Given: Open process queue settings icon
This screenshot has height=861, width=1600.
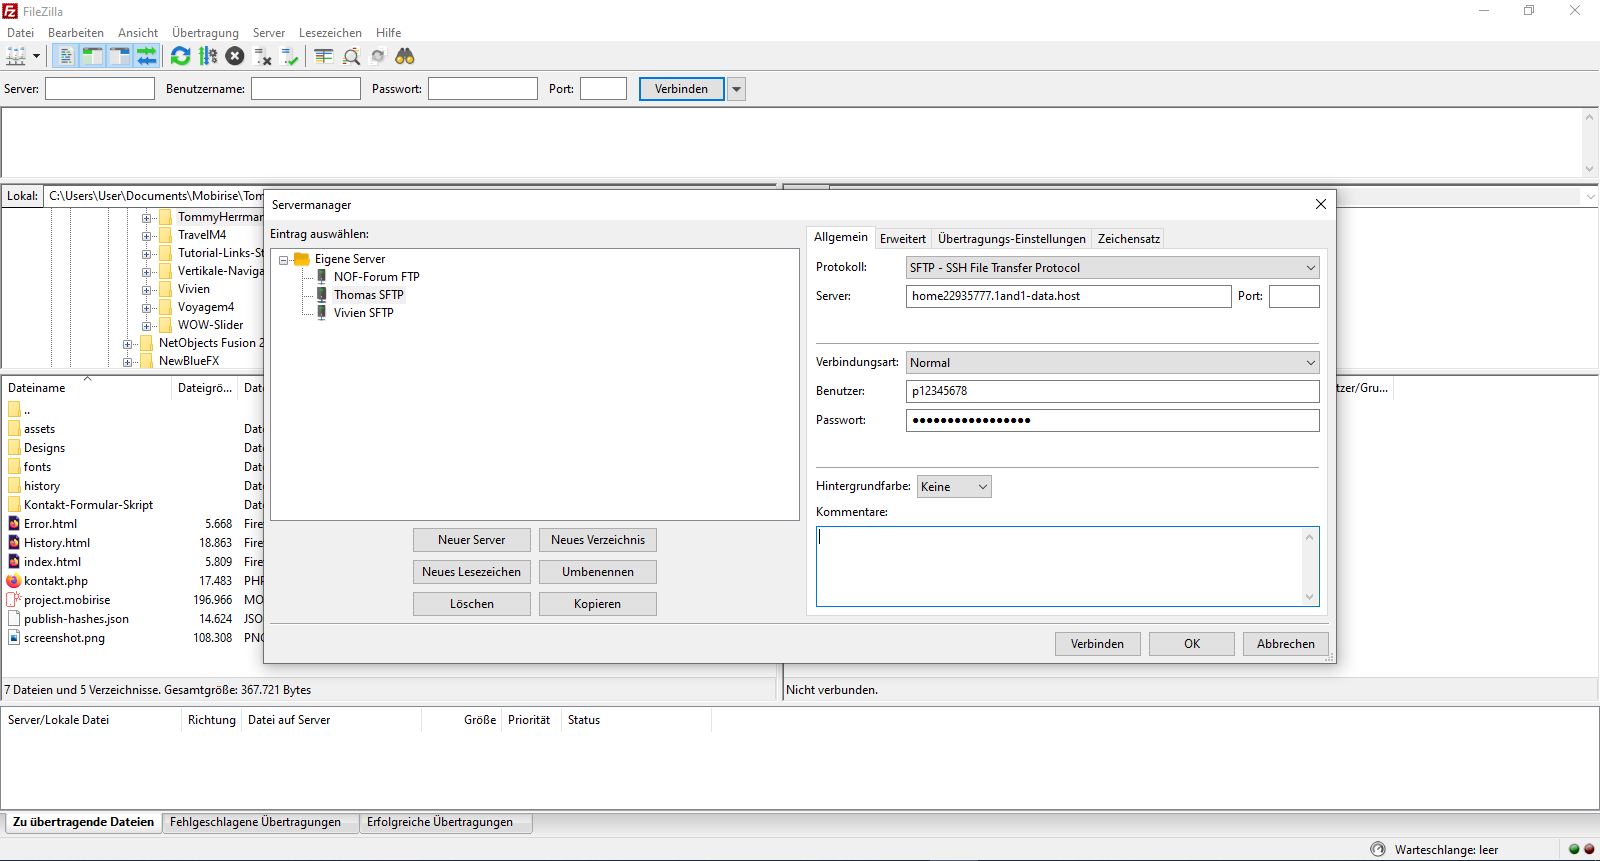Looking at the screenshot, I should coord(208,57).
